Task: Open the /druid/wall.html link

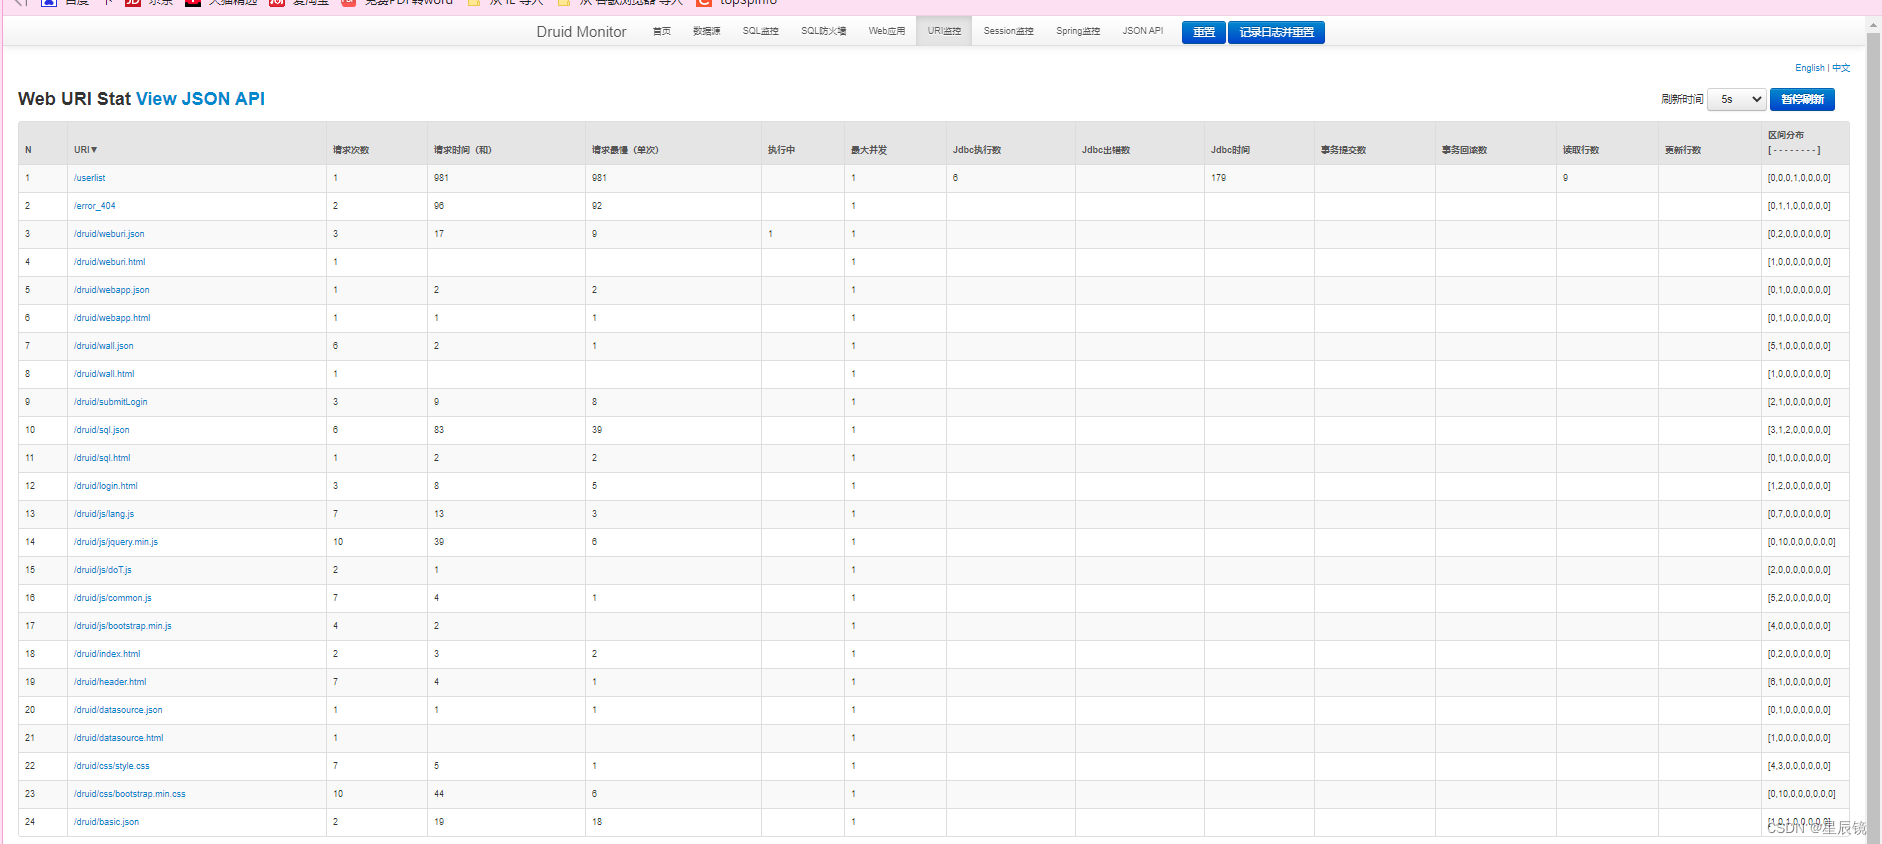Action: pos(104,374)
